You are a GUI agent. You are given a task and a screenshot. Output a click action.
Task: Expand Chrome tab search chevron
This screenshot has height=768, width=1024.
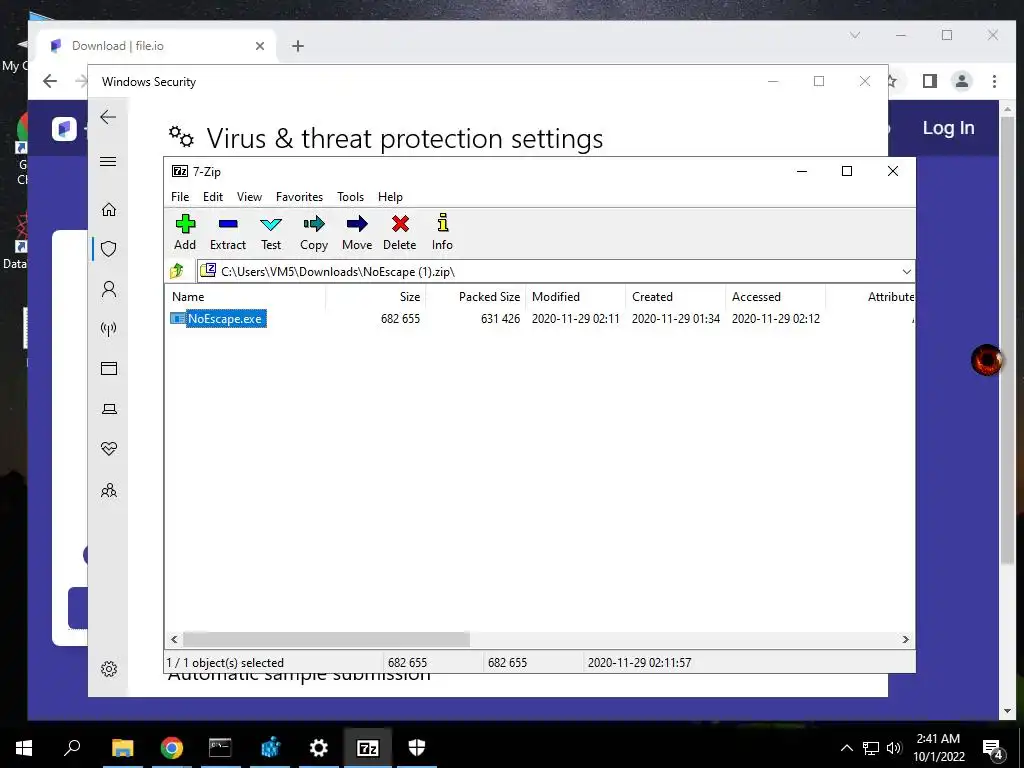tap(855, 35)
